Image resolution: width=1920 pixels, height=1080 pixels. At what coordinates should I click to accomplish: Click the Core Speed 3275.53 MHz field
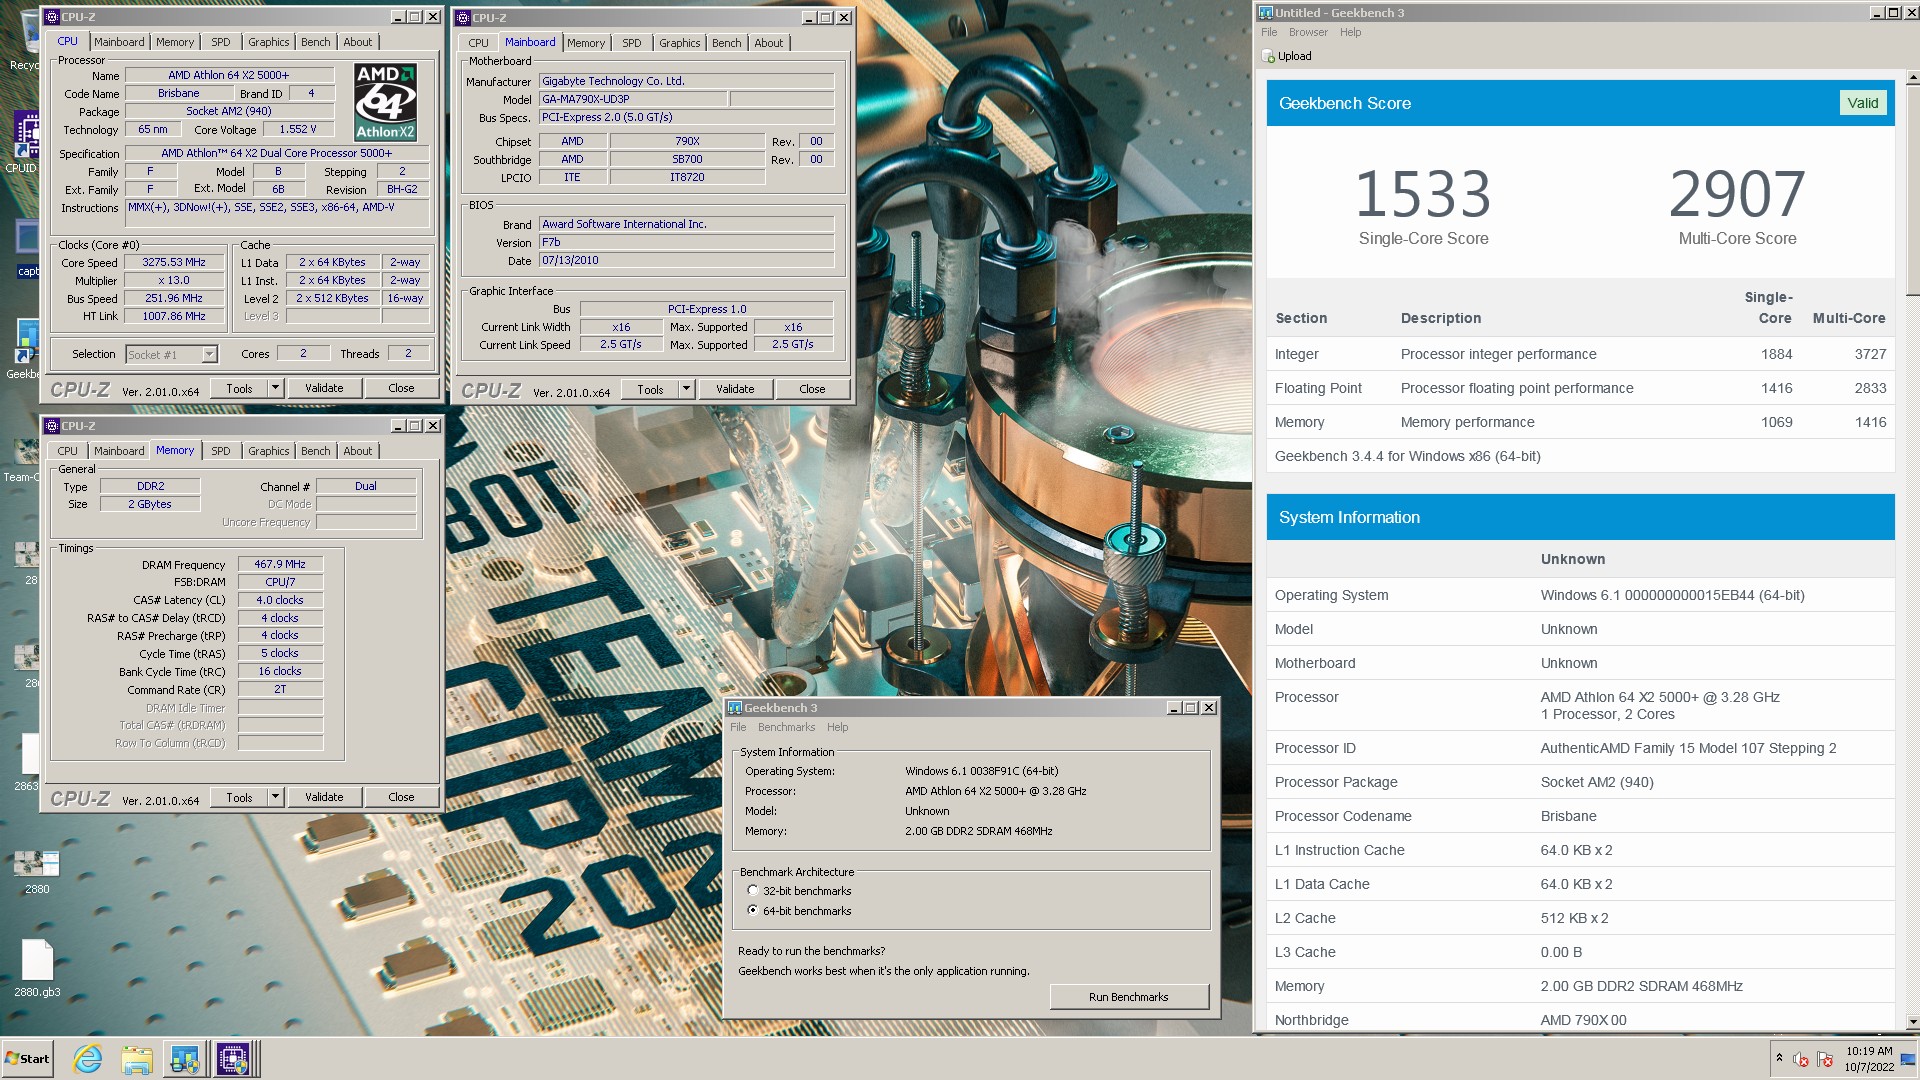[174, 263]
